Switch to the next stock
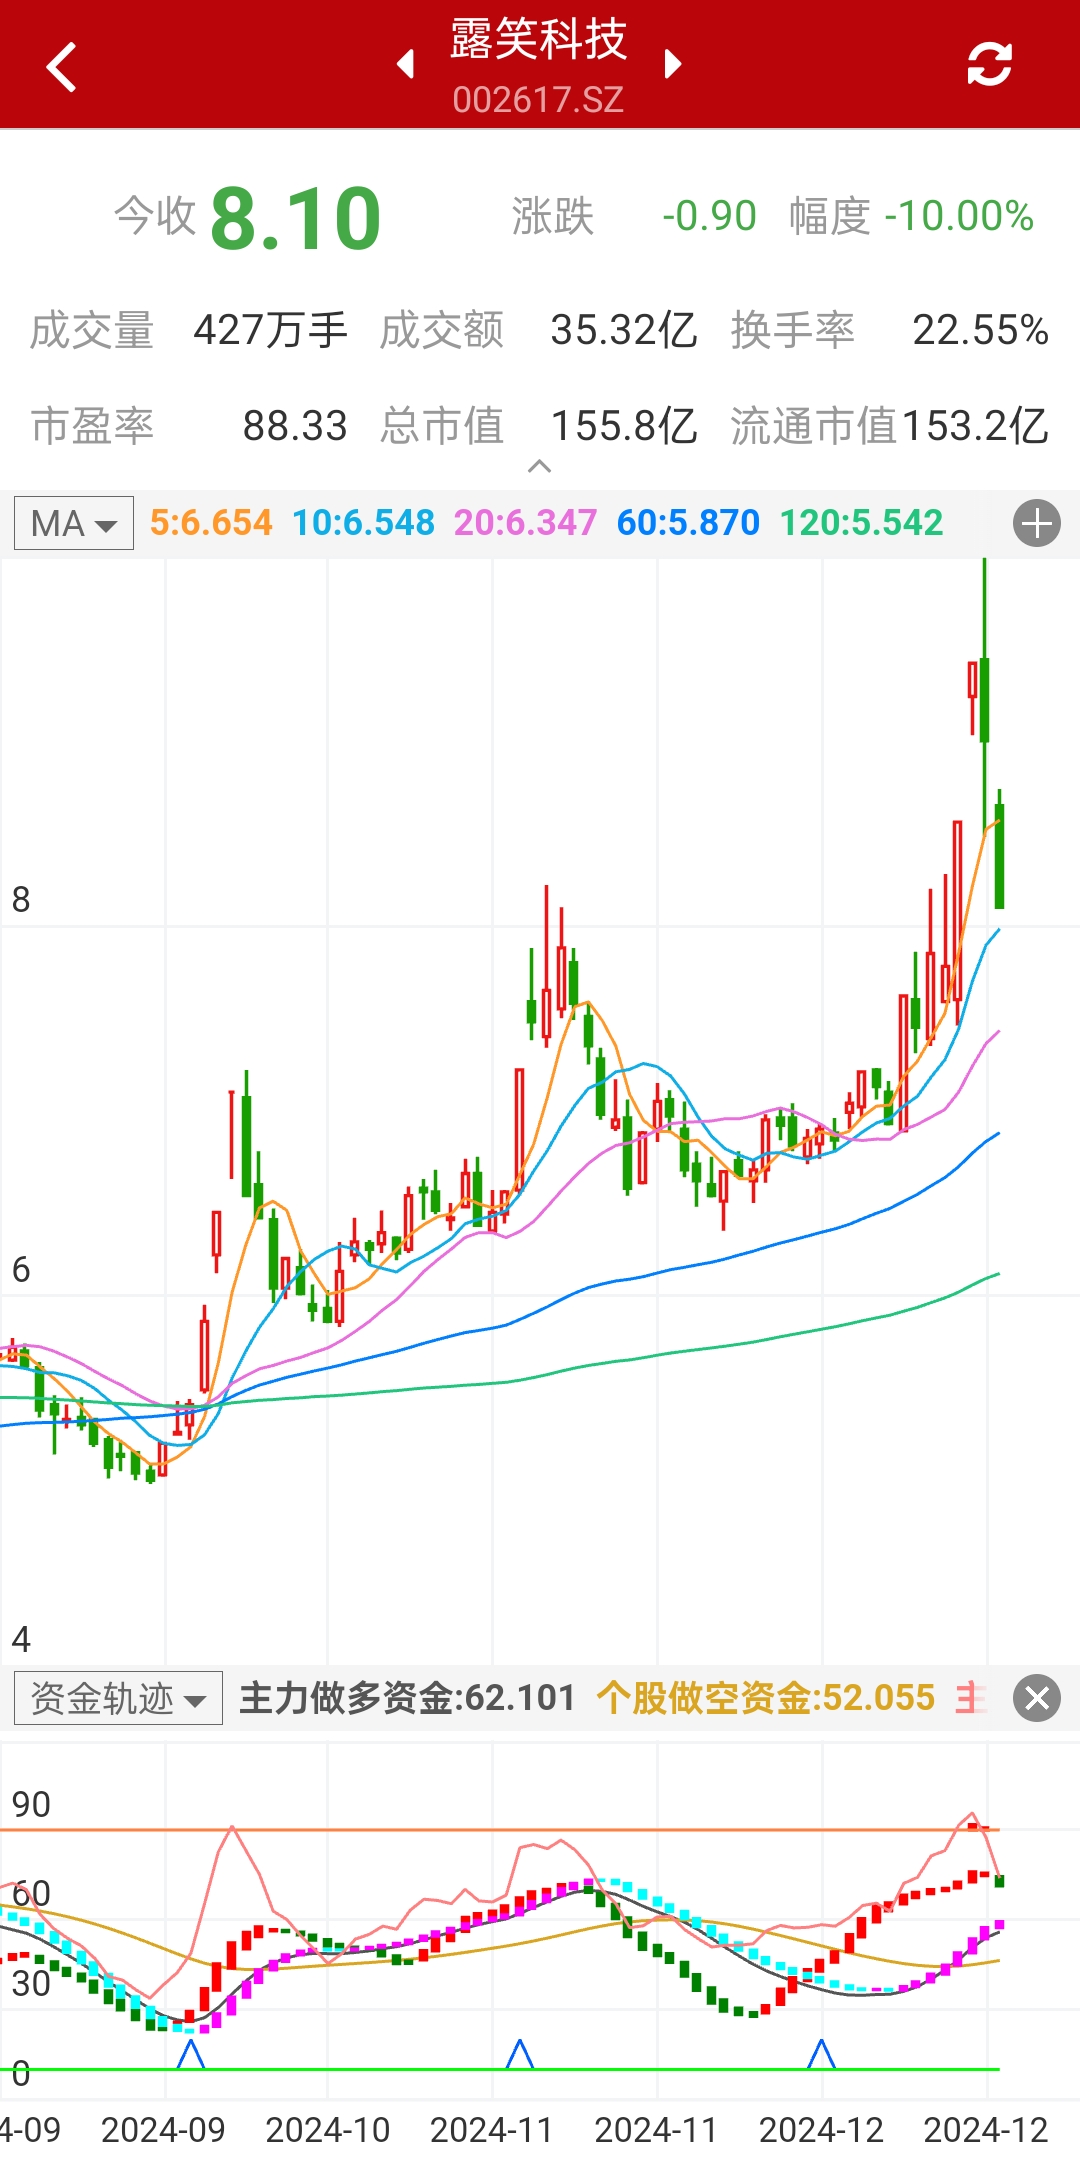The width and height of the screenshot is (1080, 2164). coord(672,65)
